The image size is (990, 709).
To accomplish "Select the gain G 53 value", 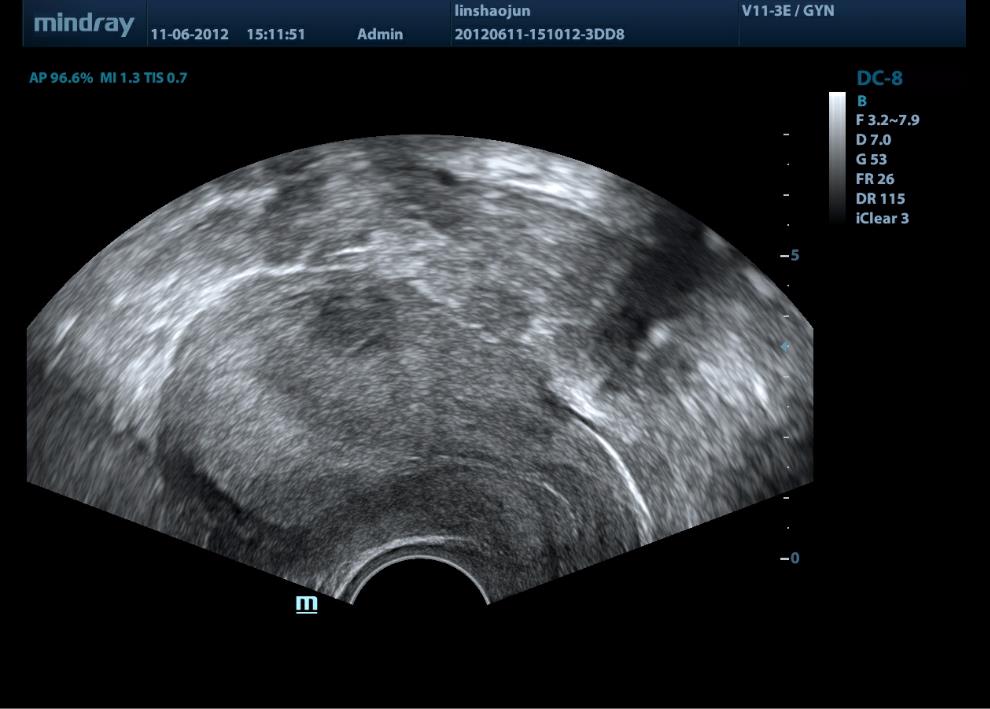I will [871, 159].
